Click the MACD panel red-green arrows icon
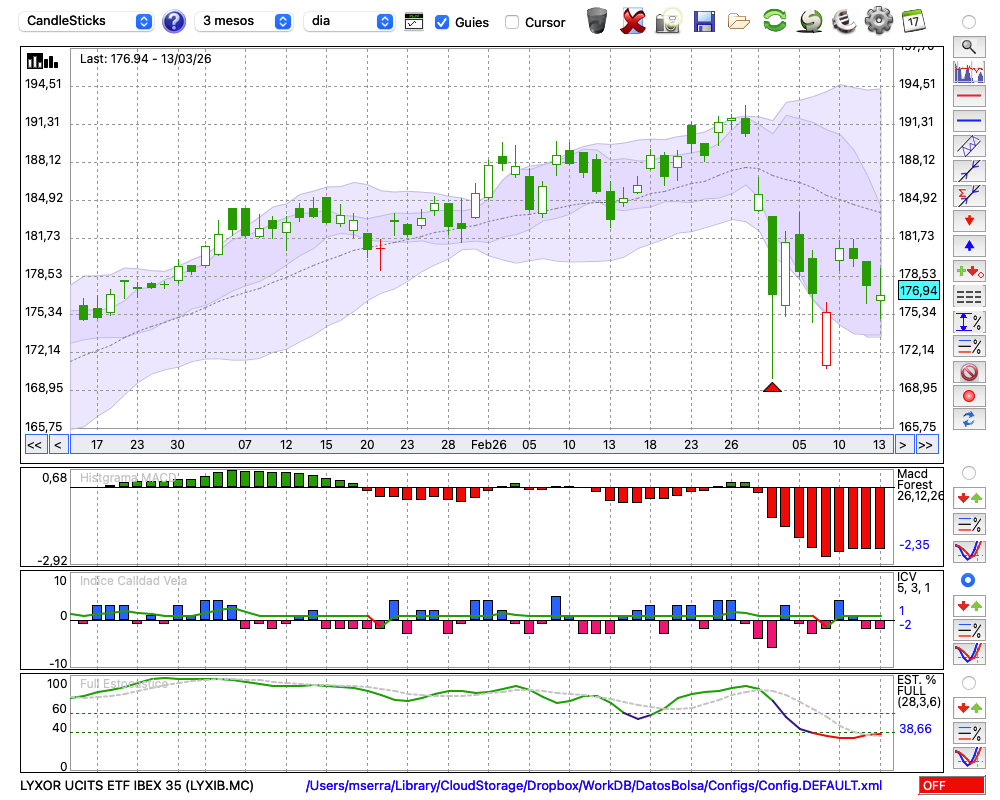1000x800 pixels. (x=969, y=498)
